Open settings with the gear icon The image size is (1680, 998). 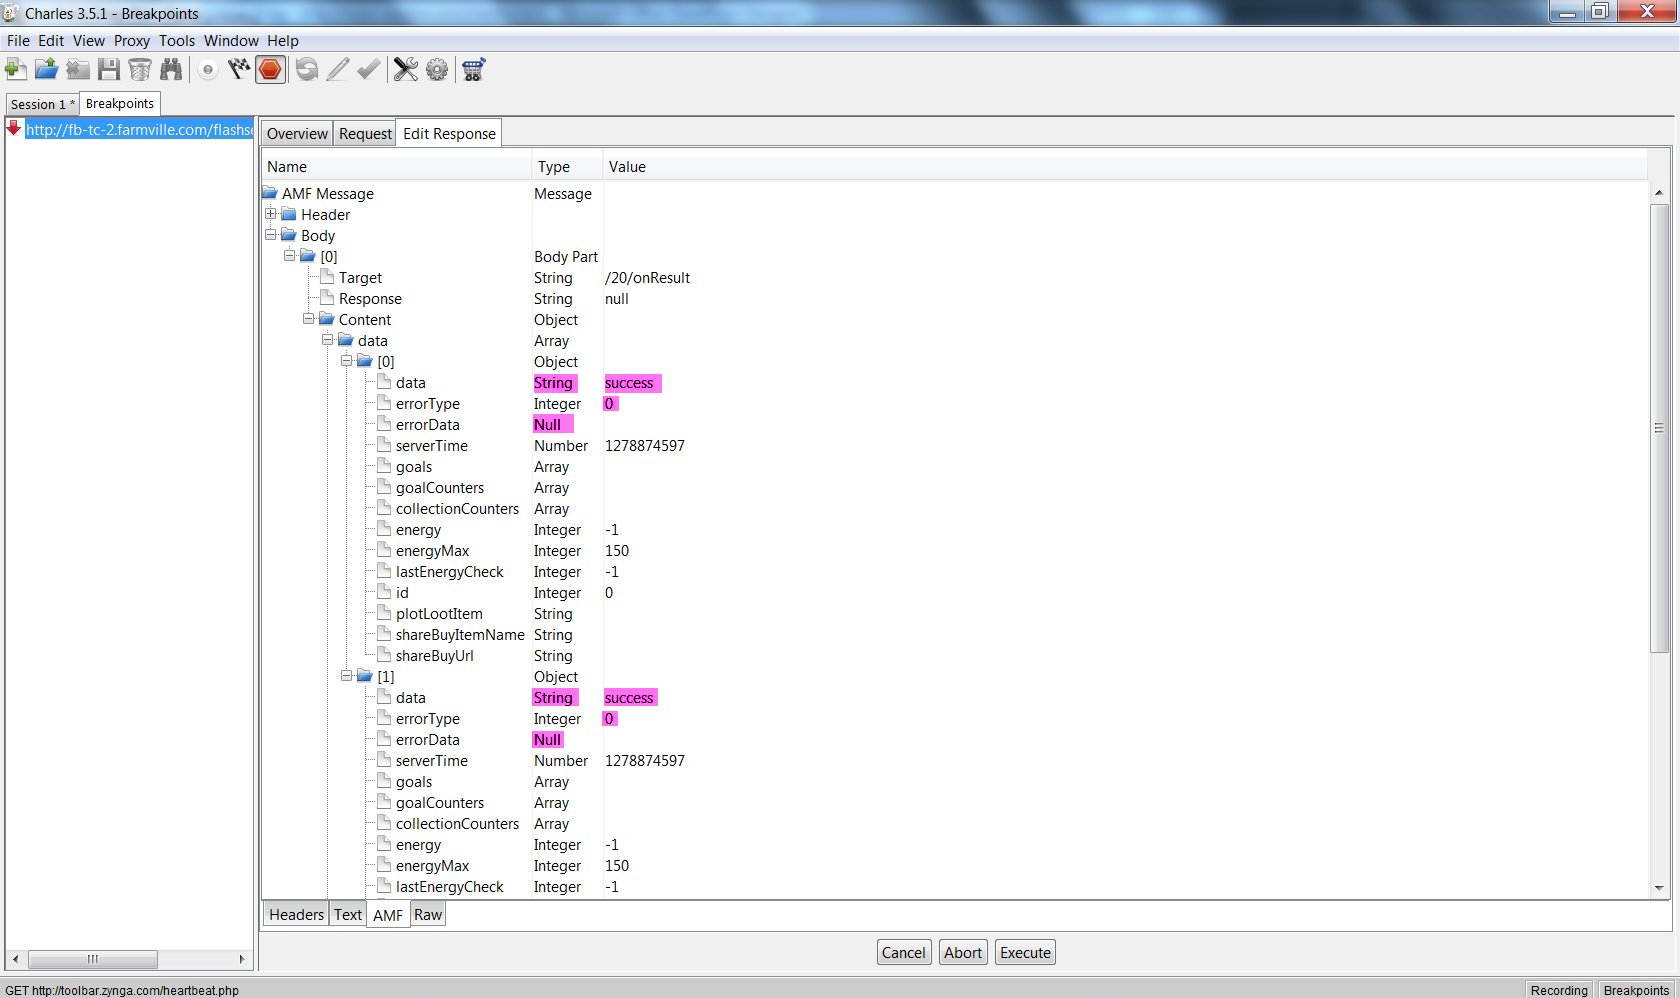[437, 69]
